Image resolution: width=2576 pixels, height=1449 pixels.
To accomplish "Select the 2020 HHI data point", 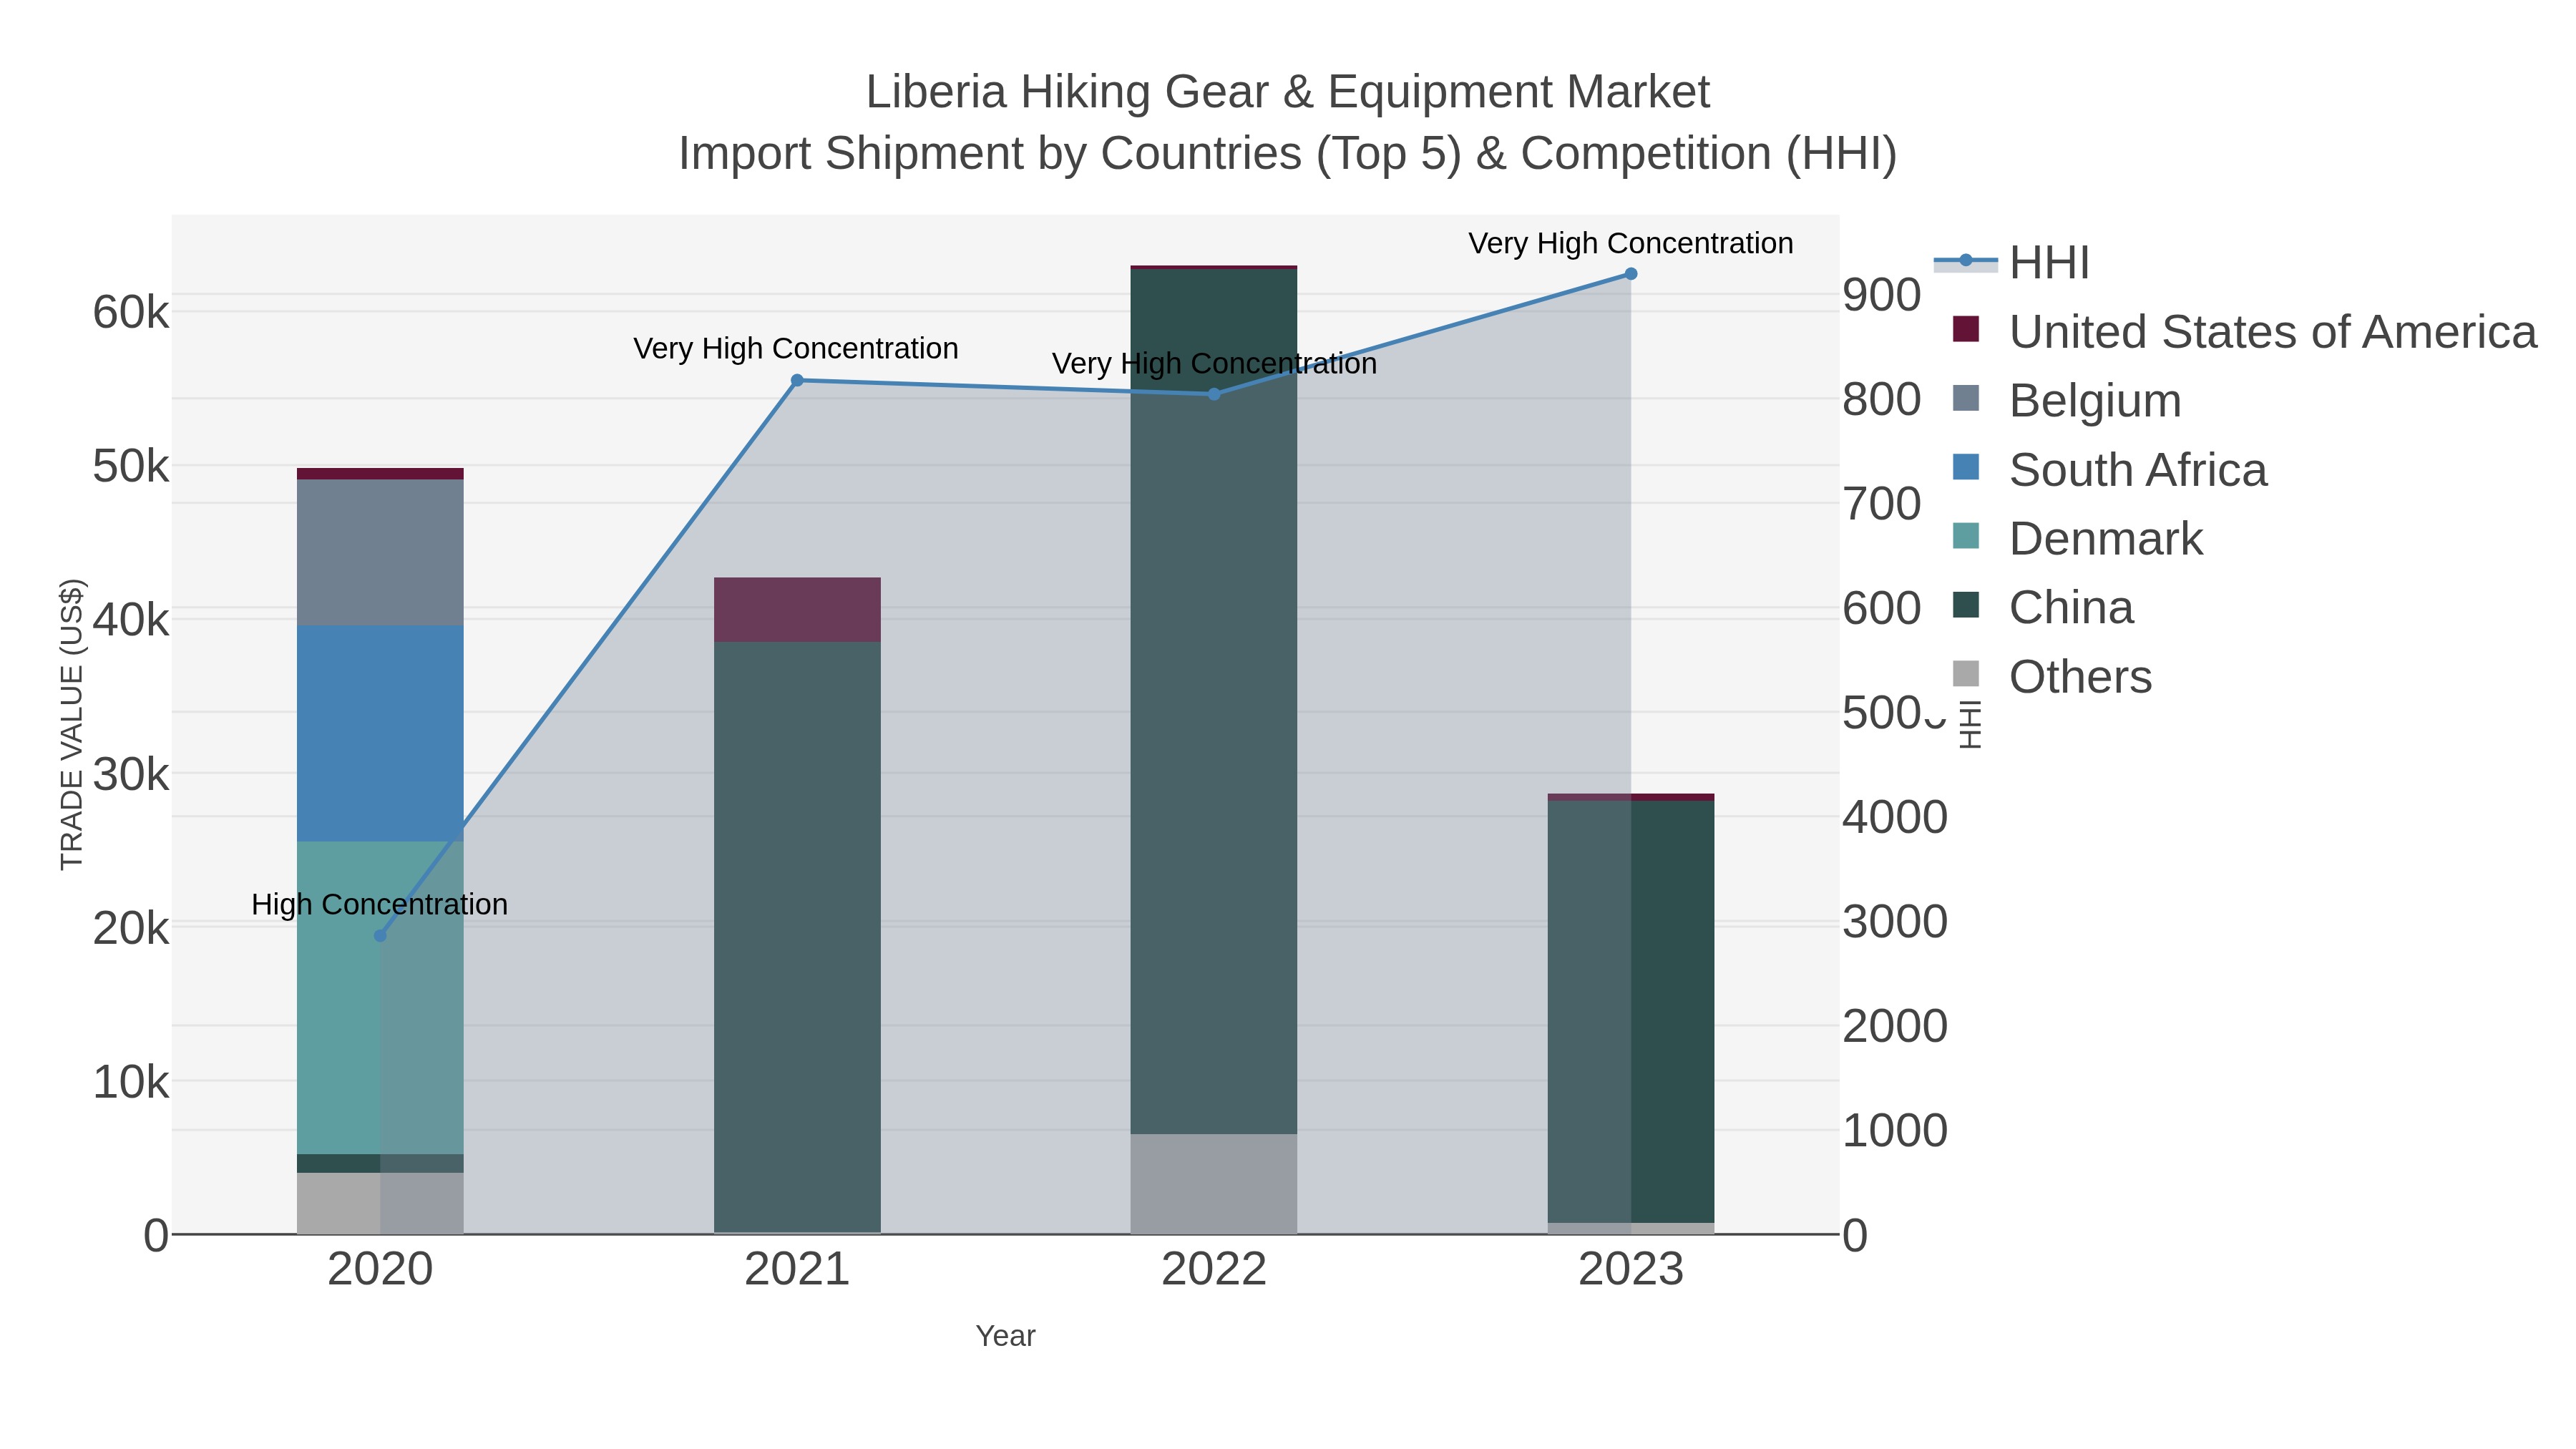I will pyautogui.click(x=380, y=936).
